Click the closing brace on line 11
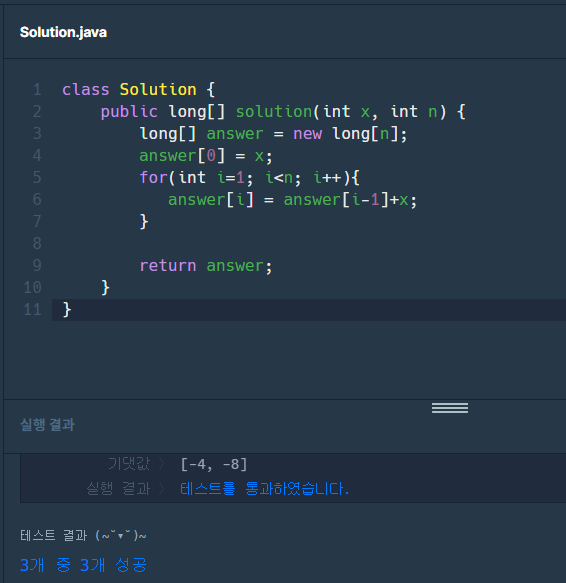The width and height of the screenshot is (566, 583). (x=67, y=310)
